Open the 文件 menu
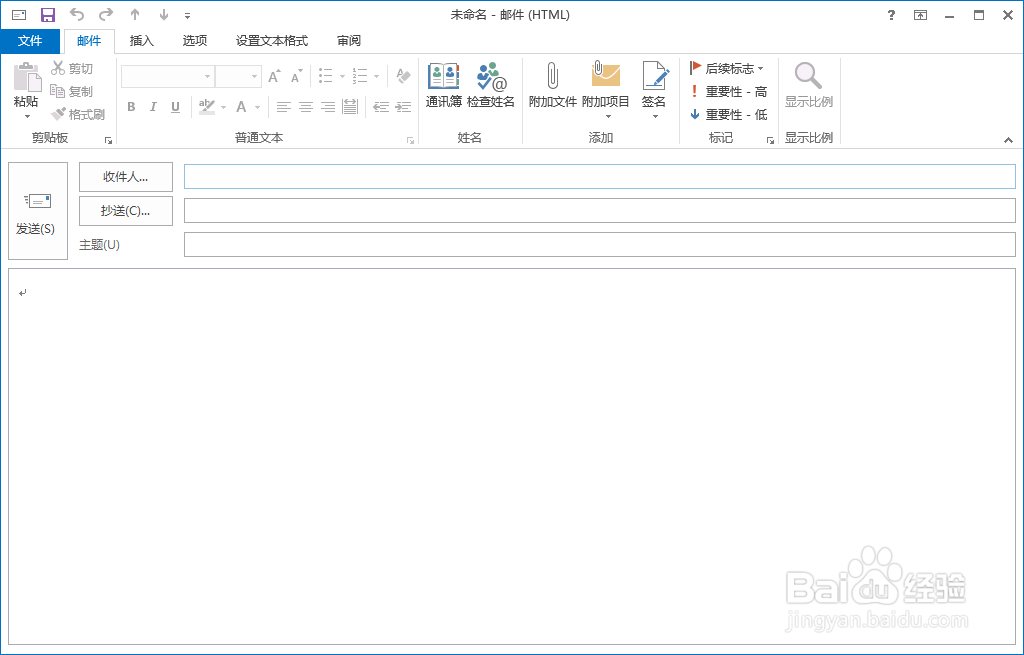Screen dimensions: 1024x655 (31, 41)
